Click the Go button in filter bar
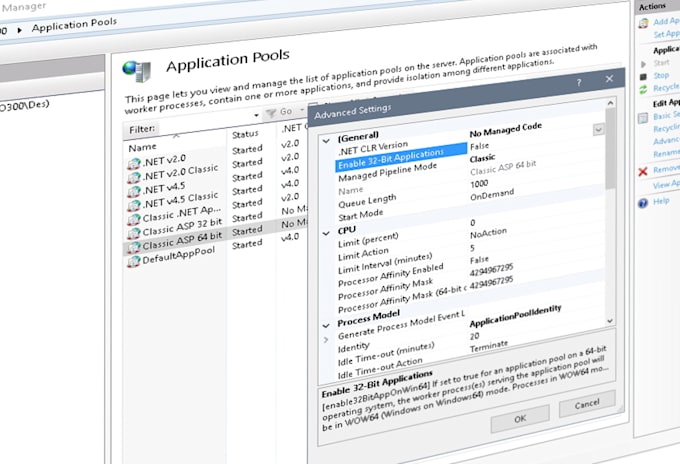680x464 pixels. (286, 111)
